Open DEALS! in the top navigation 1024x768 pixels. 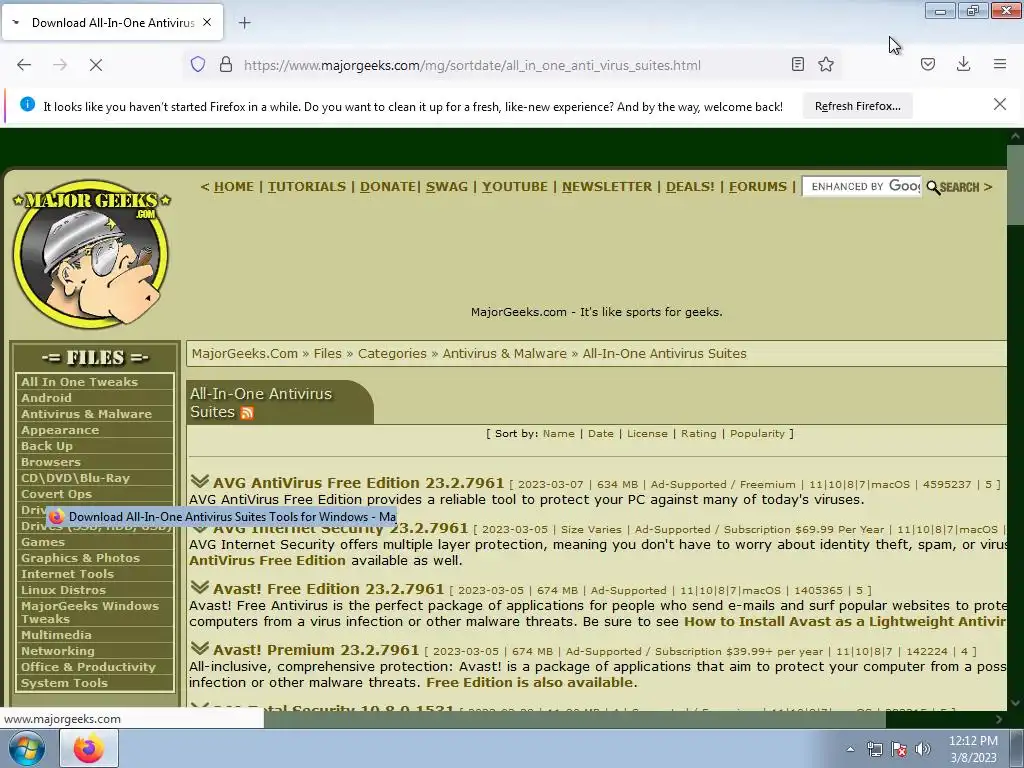click(x=690, y=187)
